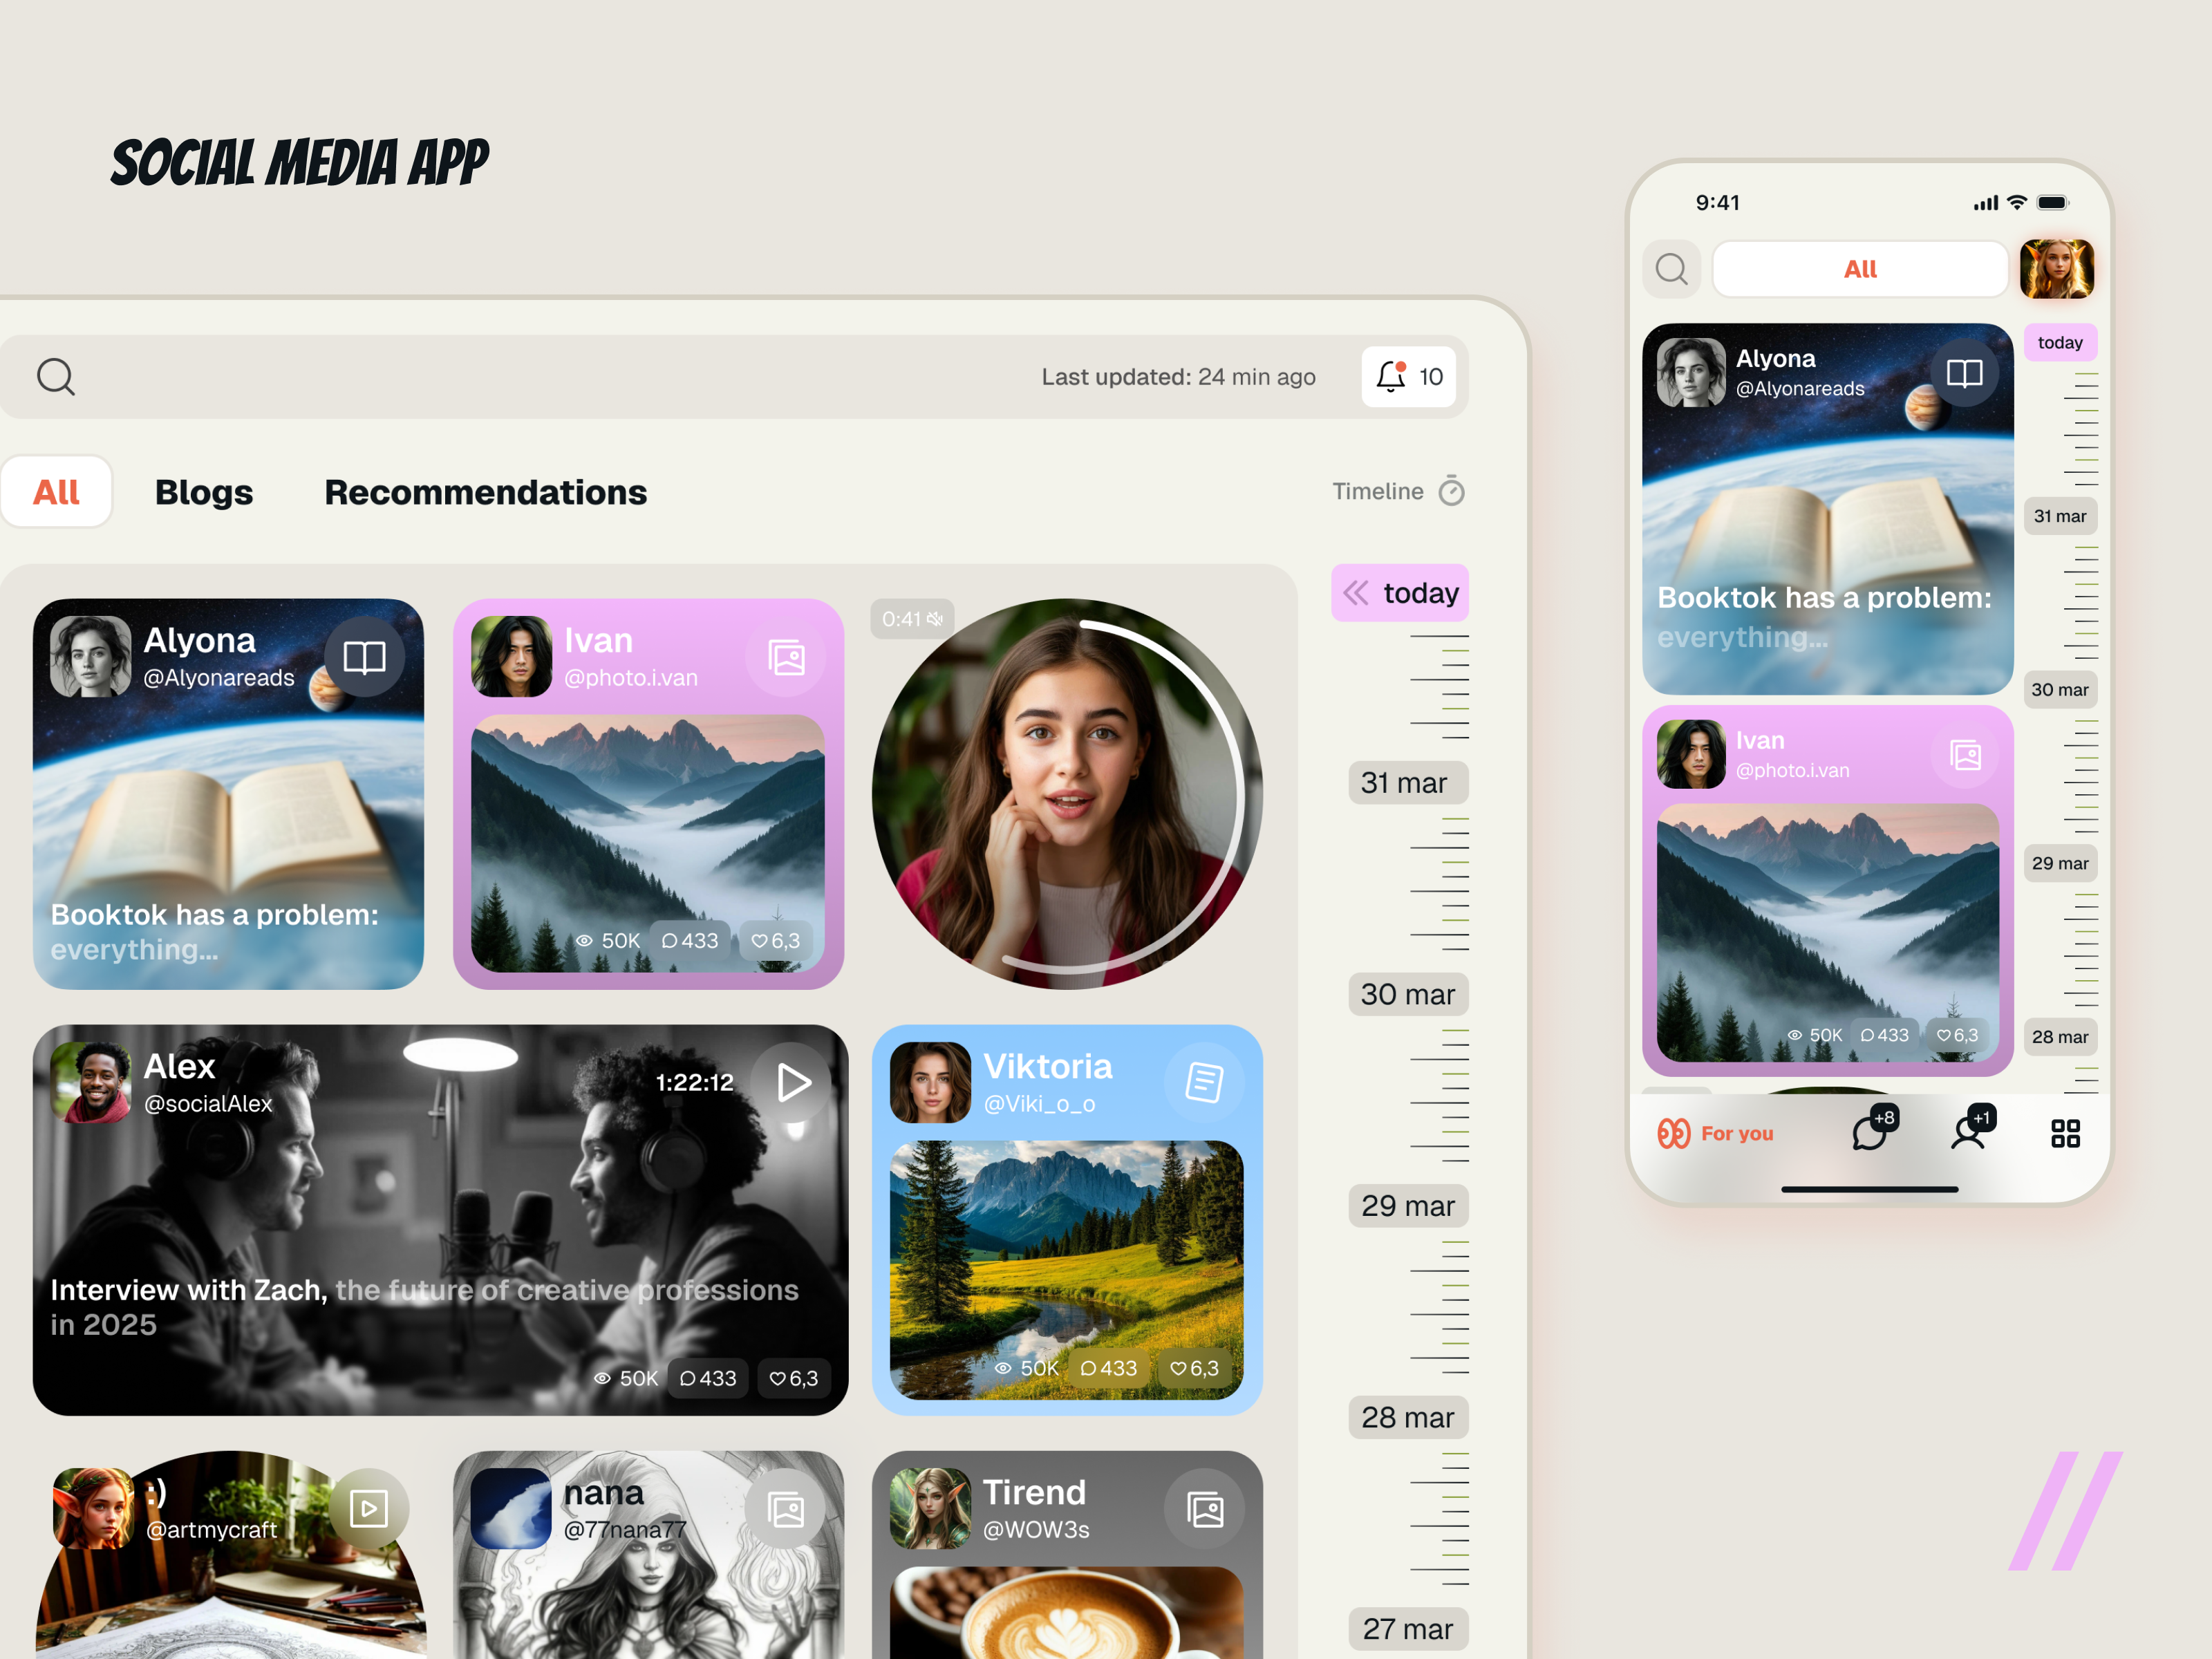The height and width of the screenshot is (1659, 2212).
Task: Select the All tab on desktop
Action: coord(56,492)
